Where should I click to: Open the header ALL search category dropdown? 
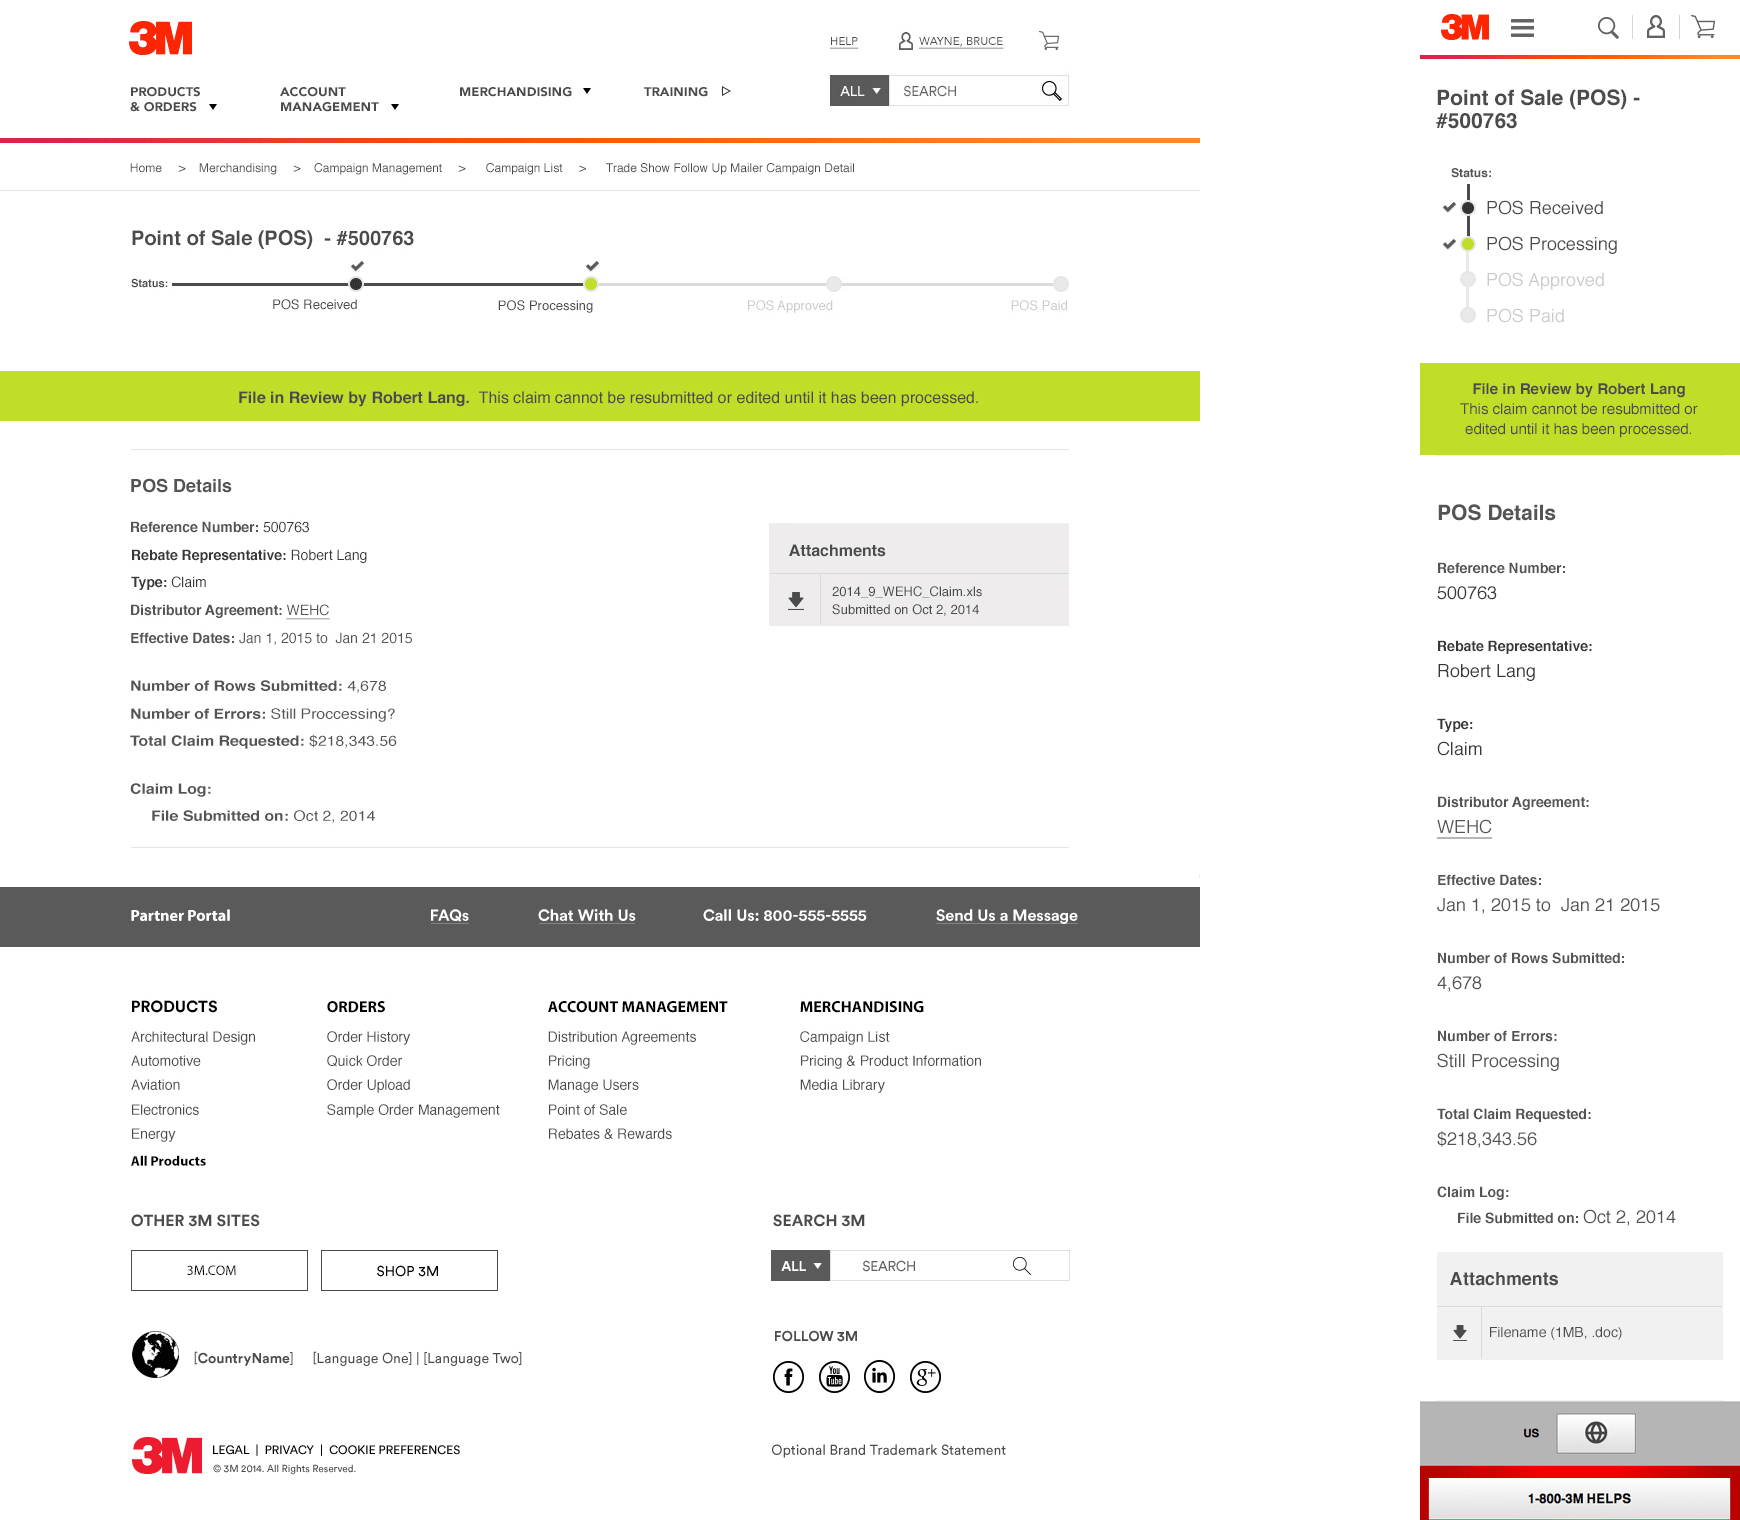click(x=859, y=91)
